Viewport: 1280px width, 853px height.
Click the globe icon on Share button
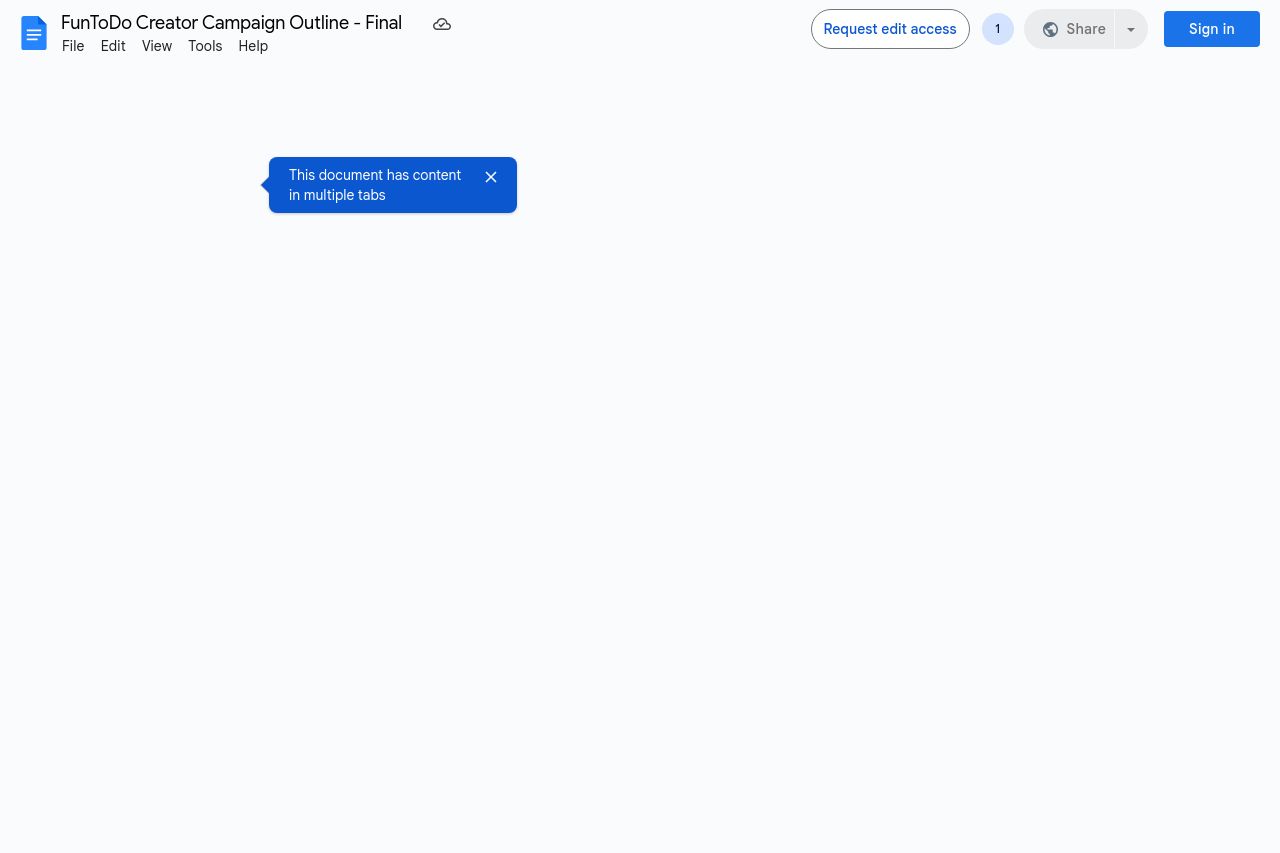[x=1050, y=30]
